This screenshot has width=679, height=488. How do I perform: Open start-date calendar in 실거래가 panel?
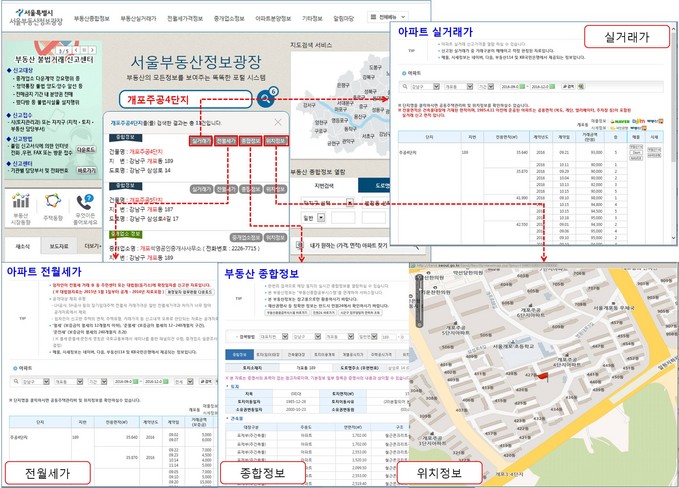pos(522,87)
